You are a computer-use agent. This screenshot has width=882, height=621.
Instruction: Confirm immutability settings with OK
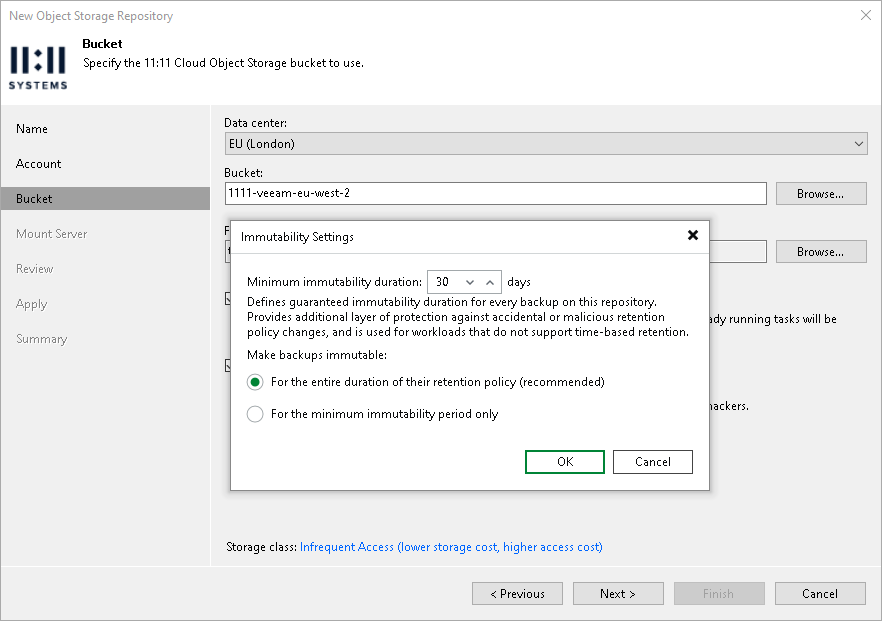pos(565,462)
